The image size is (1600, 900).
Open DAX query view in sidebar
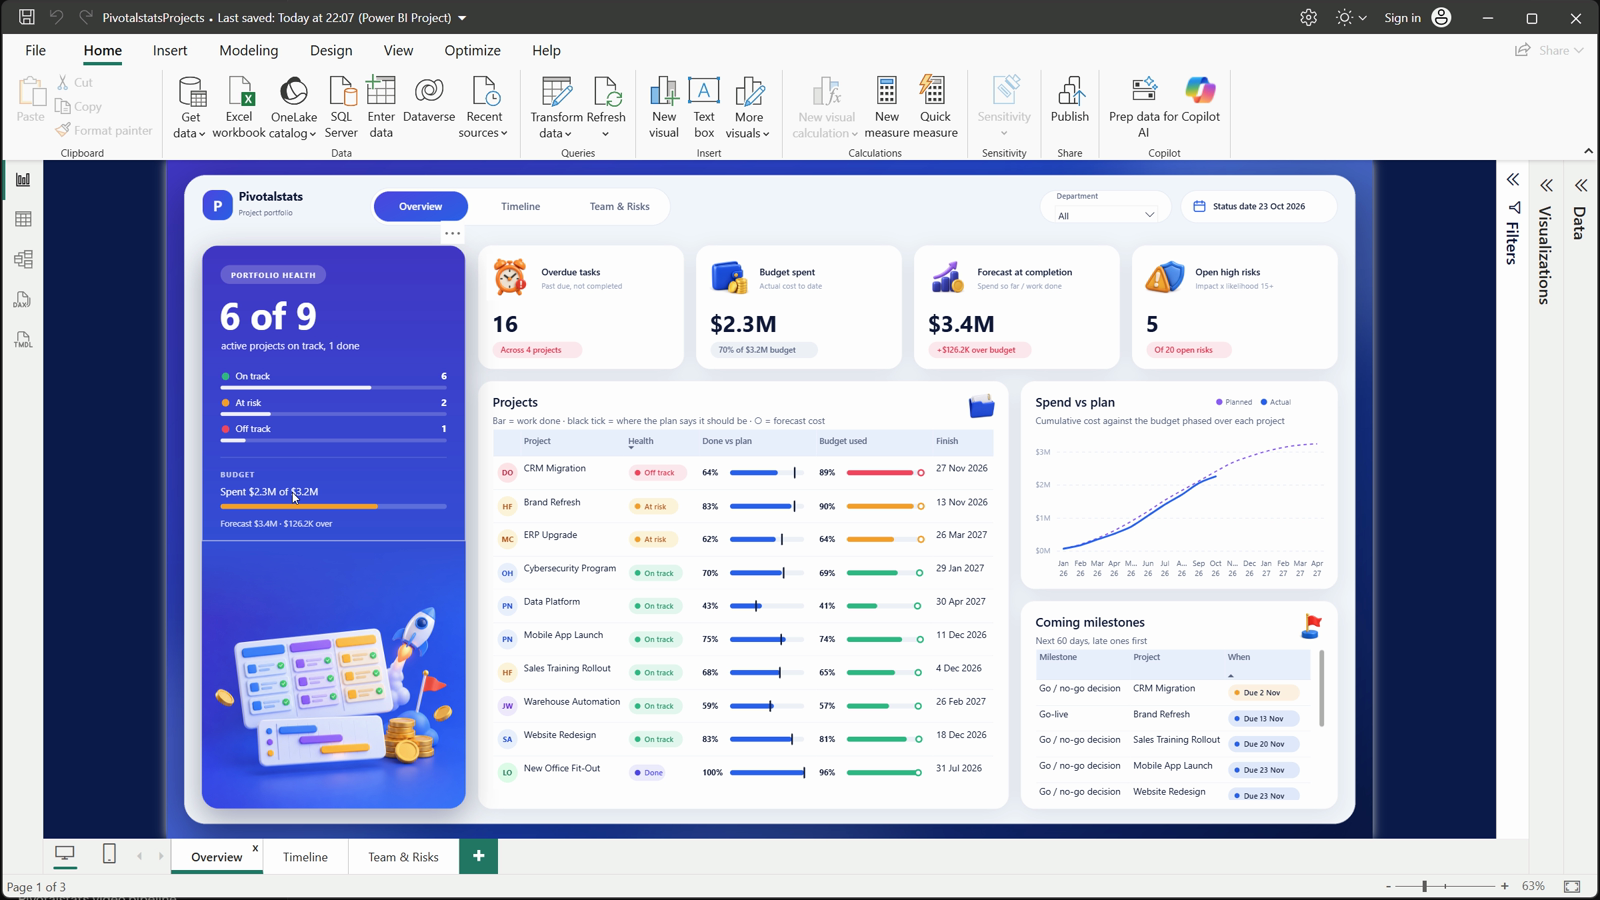(23, 300)
